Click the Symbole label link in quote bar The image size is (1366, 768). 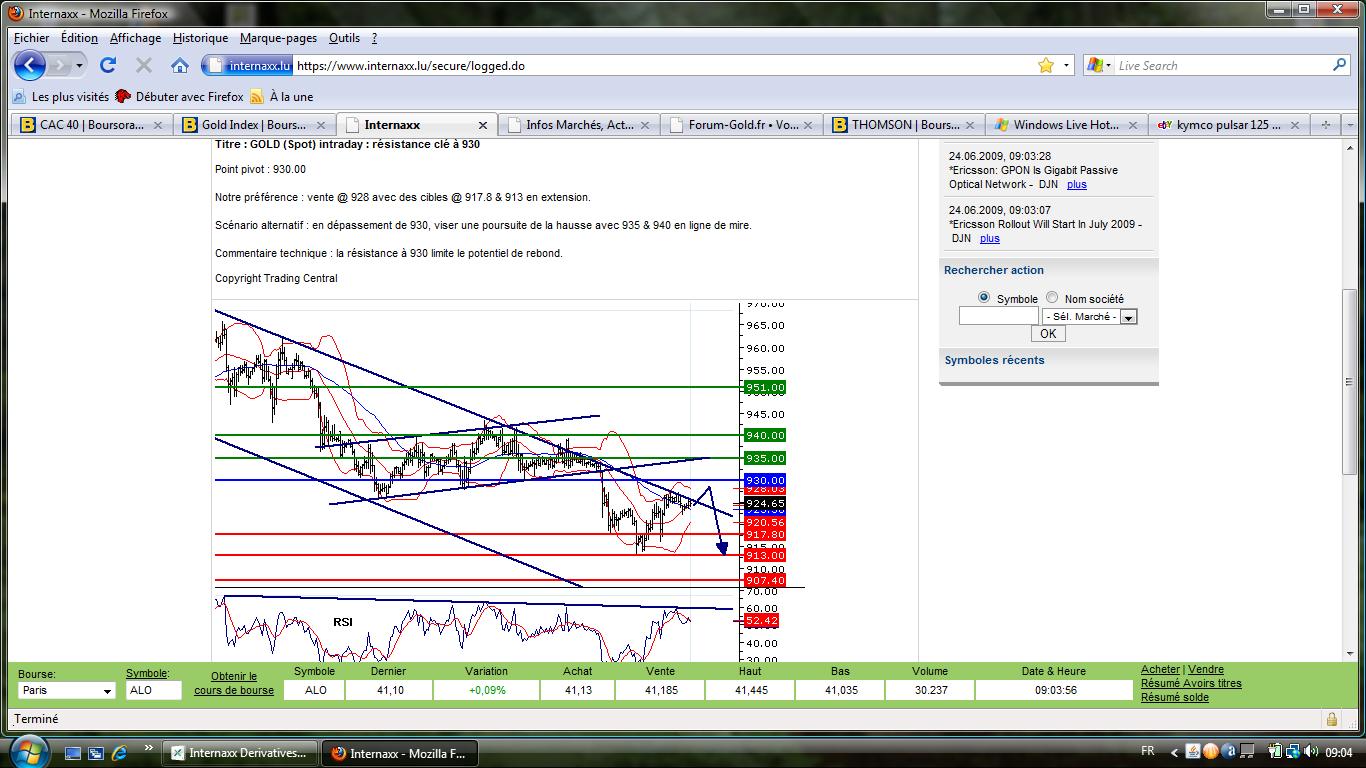147,673
